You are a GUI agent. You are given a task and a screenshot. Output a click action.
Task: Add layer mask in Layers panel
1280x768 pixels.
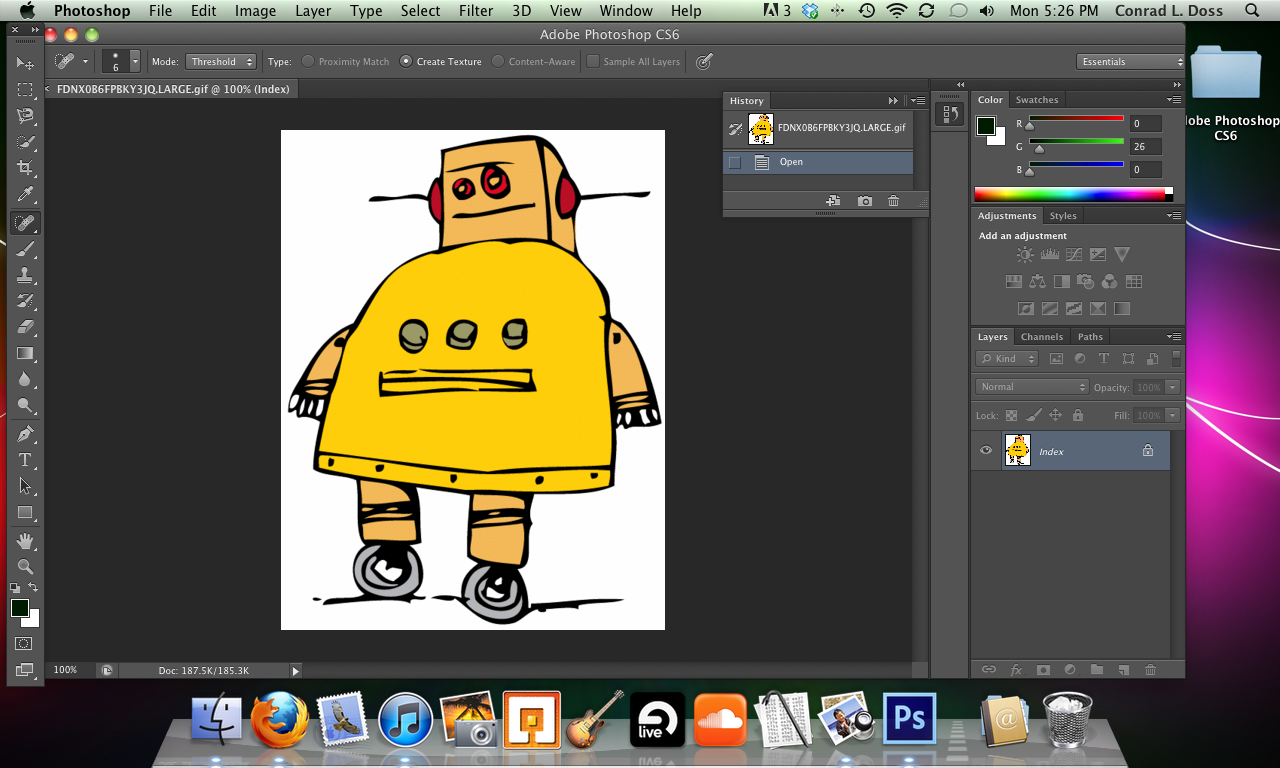click(x=1043, y=669)
